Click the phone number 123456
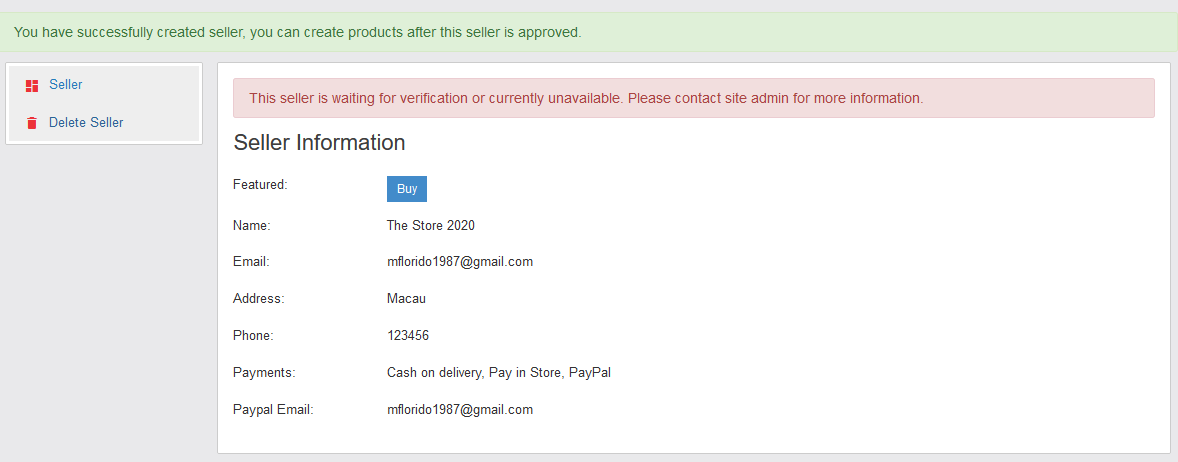This screenshot has height=462, width=1178. click(x=408, y=336)
